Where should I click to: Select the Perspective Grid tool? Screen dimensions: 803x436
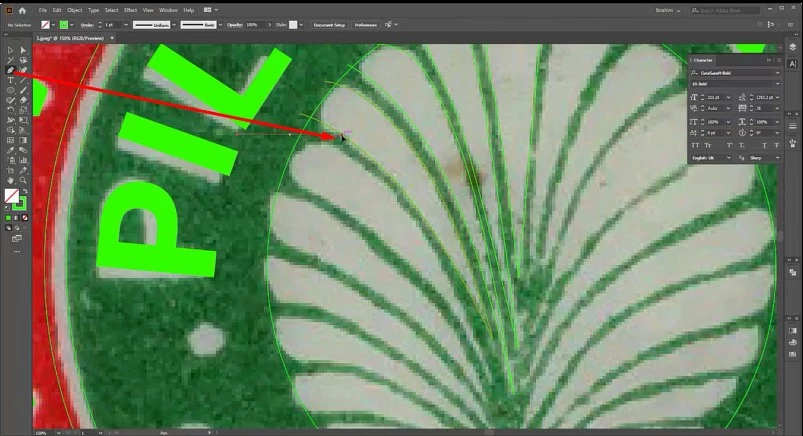(x=23, y=130)
